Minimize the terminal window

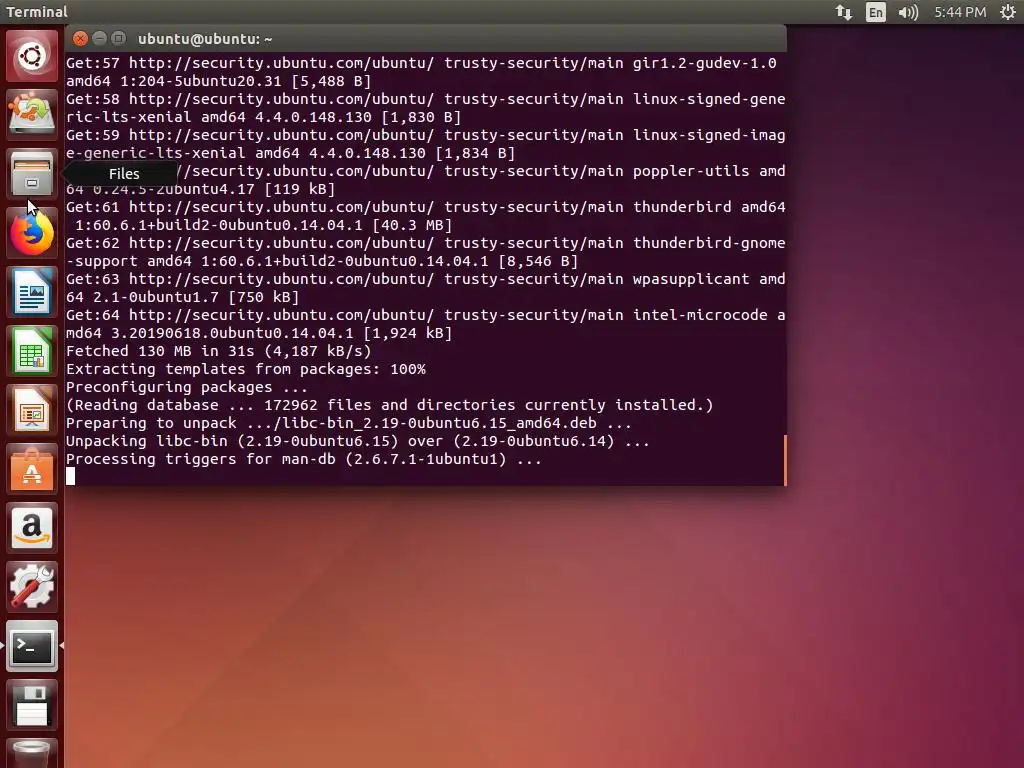pyautogui.click(x=99, y=39)
